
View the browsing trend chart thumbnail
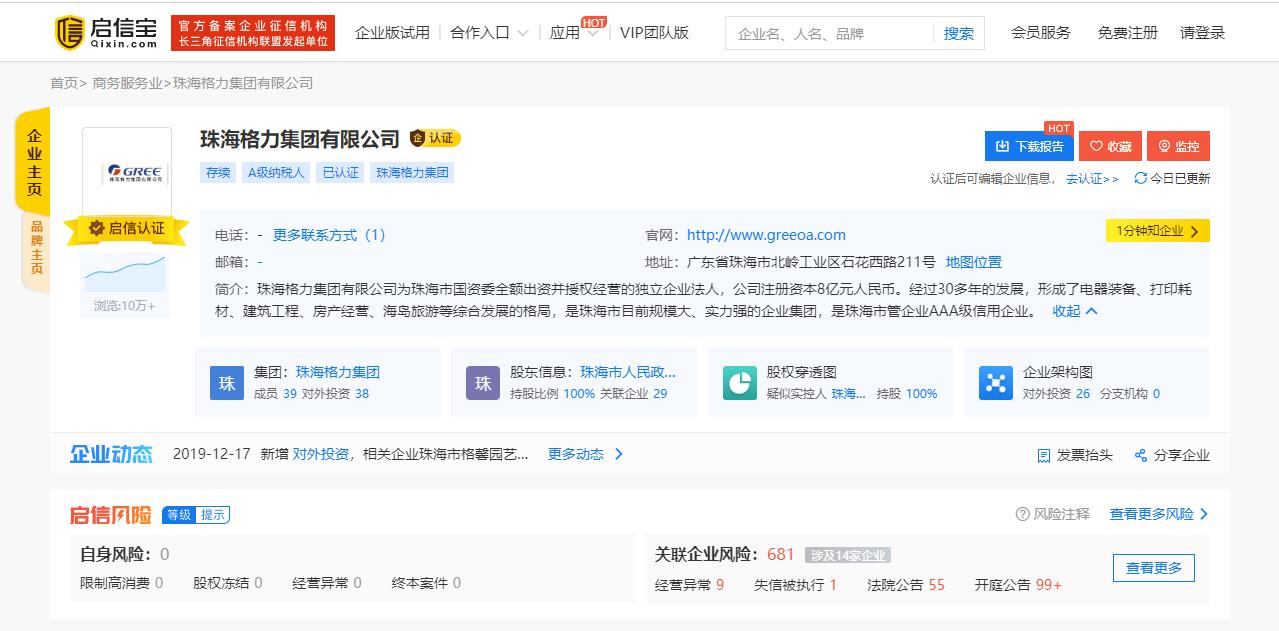pos(125,272)
